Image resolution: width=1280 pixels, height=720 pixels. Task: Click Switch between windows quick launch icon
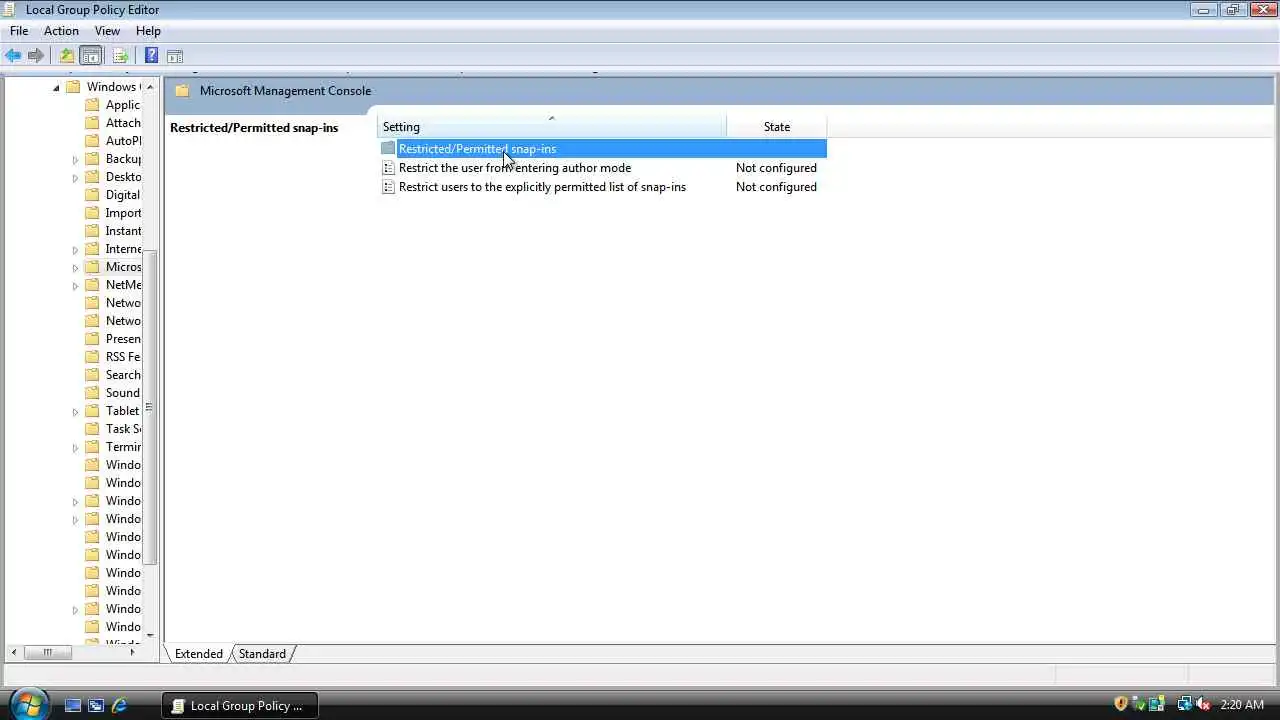[x=96, y=705]
